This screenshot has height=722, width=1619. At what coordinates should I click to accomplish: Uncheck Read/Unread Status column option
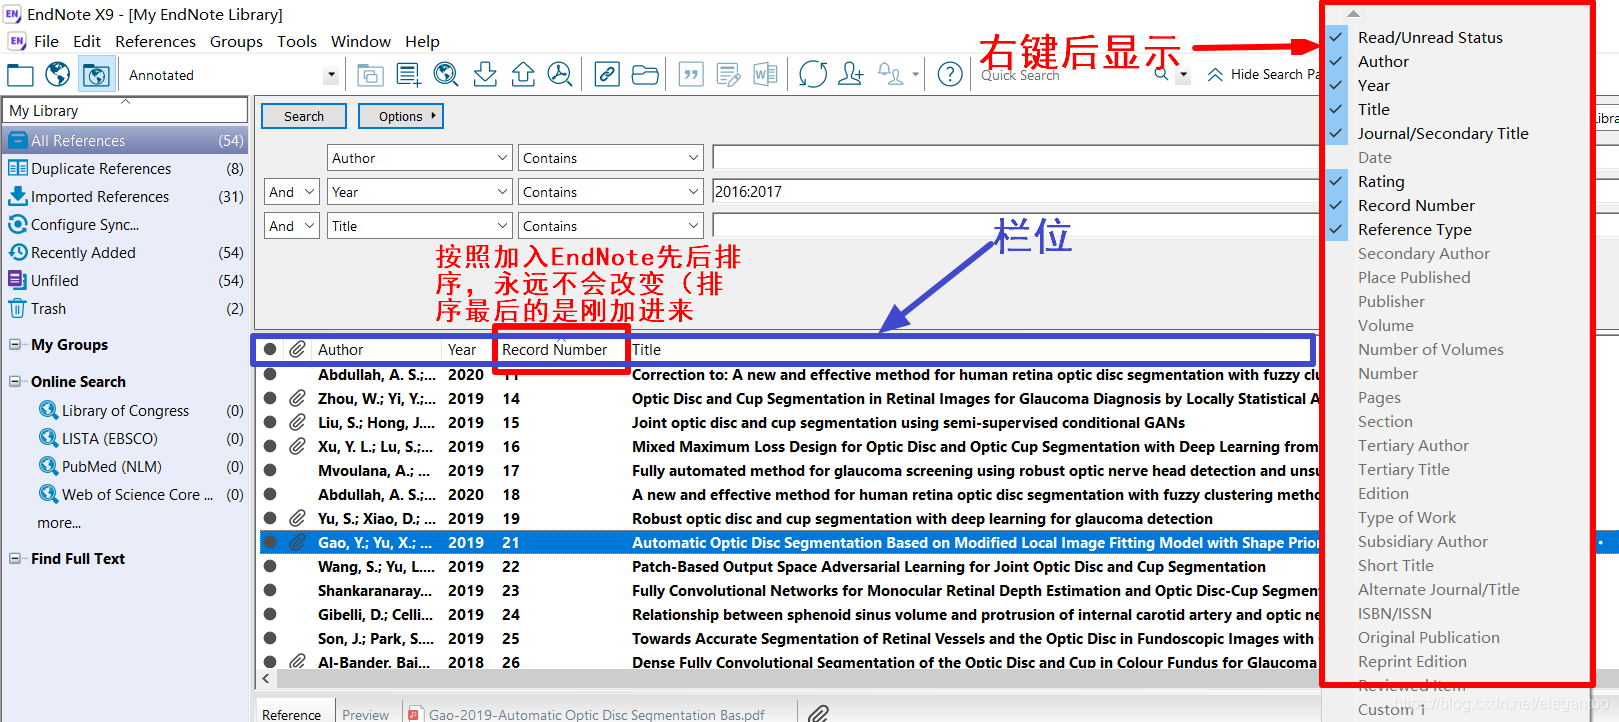point(1430,38)
